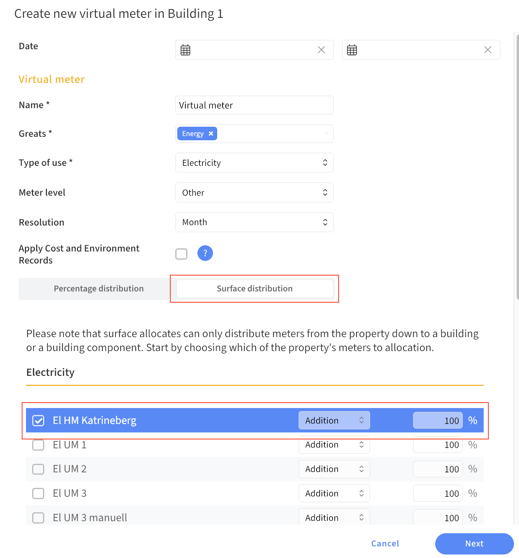The height and width of the screenshot is (558, 519).
Task: Open the start date calendar icon
Action: coord(185,50)
